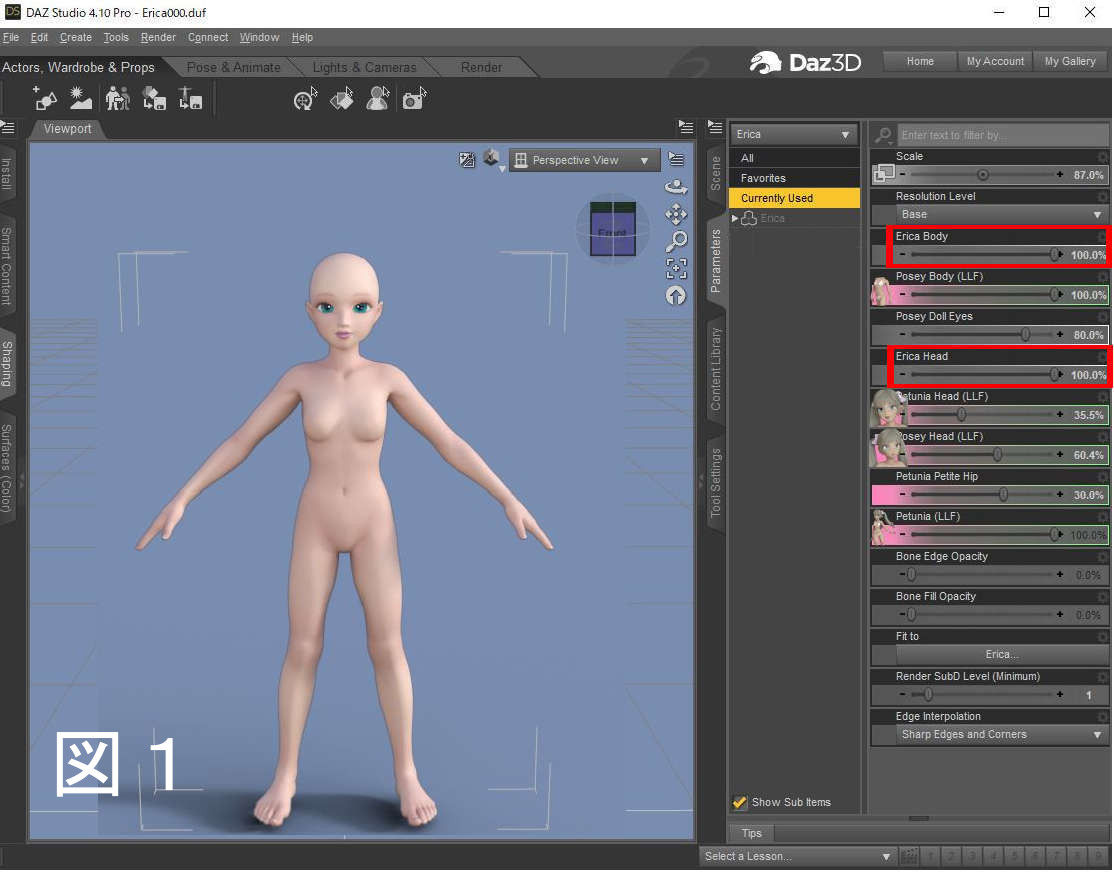Open the Window menu

pos(259,38)
